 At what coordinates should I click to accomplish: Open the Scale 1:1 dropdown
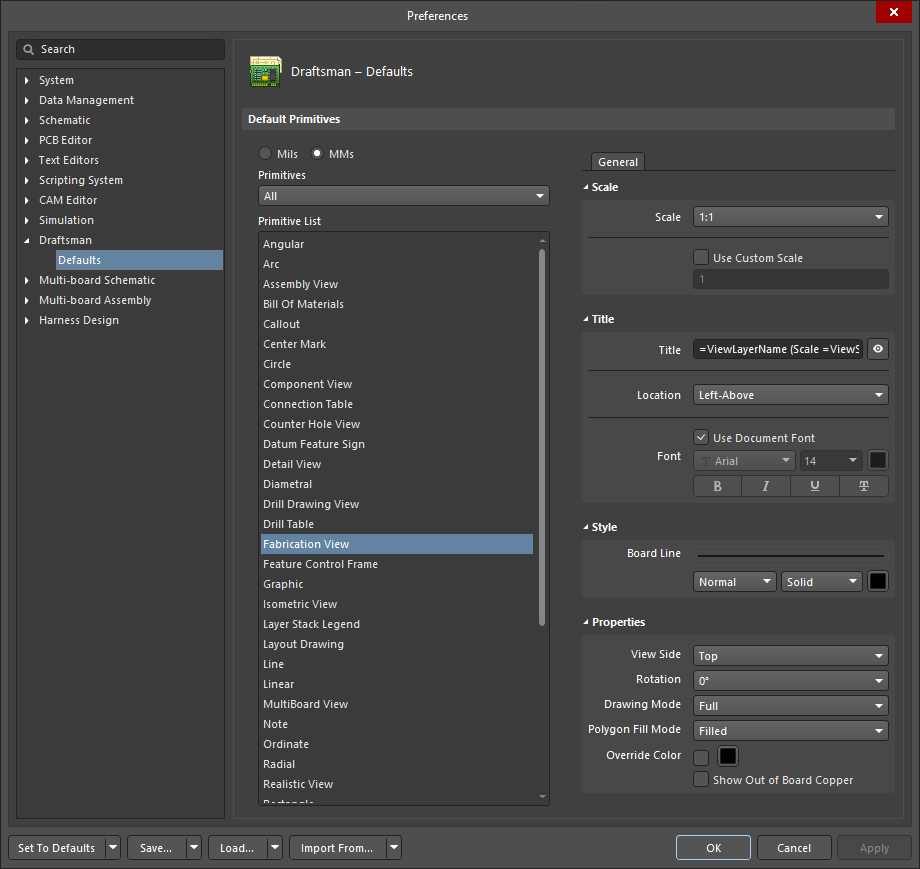pos(790,217)
